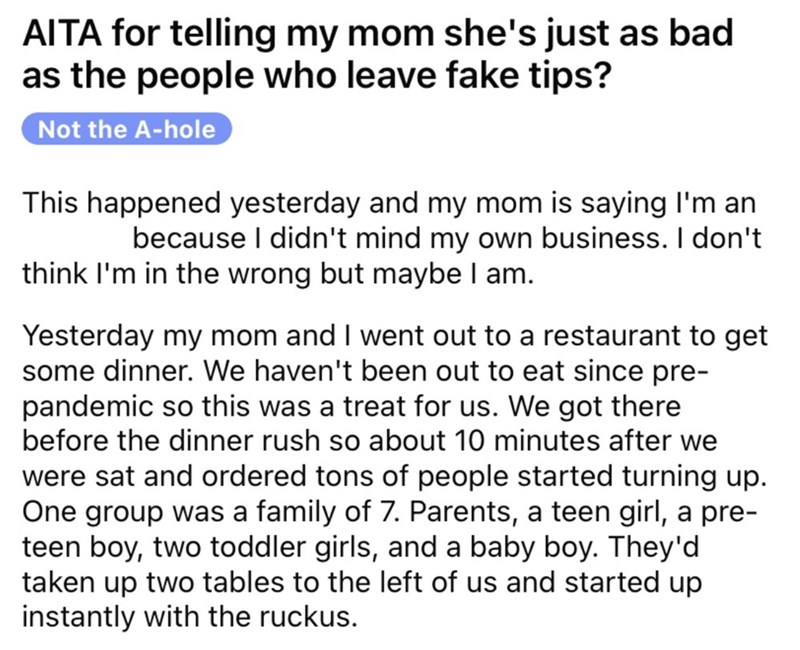Click the censored blank before 'because I didn't'

coord(76,238)
